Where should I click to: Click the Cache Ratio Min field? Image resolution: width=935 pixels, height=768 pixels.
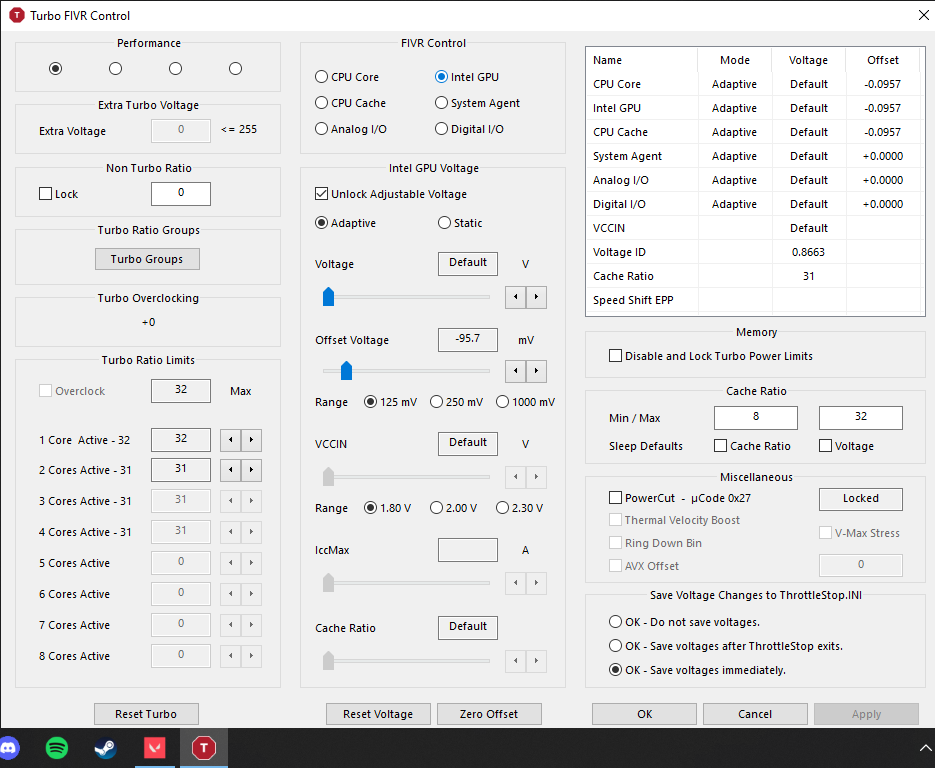756,417
